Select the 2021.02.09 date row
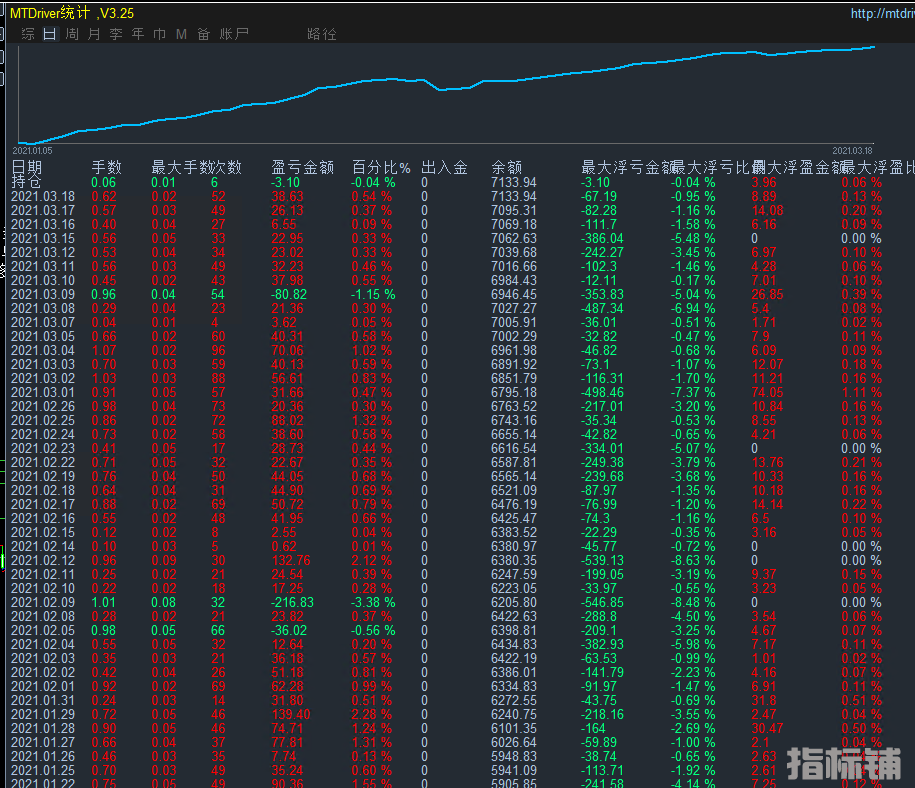The image size is (915, 788). (x=43, y=603)
